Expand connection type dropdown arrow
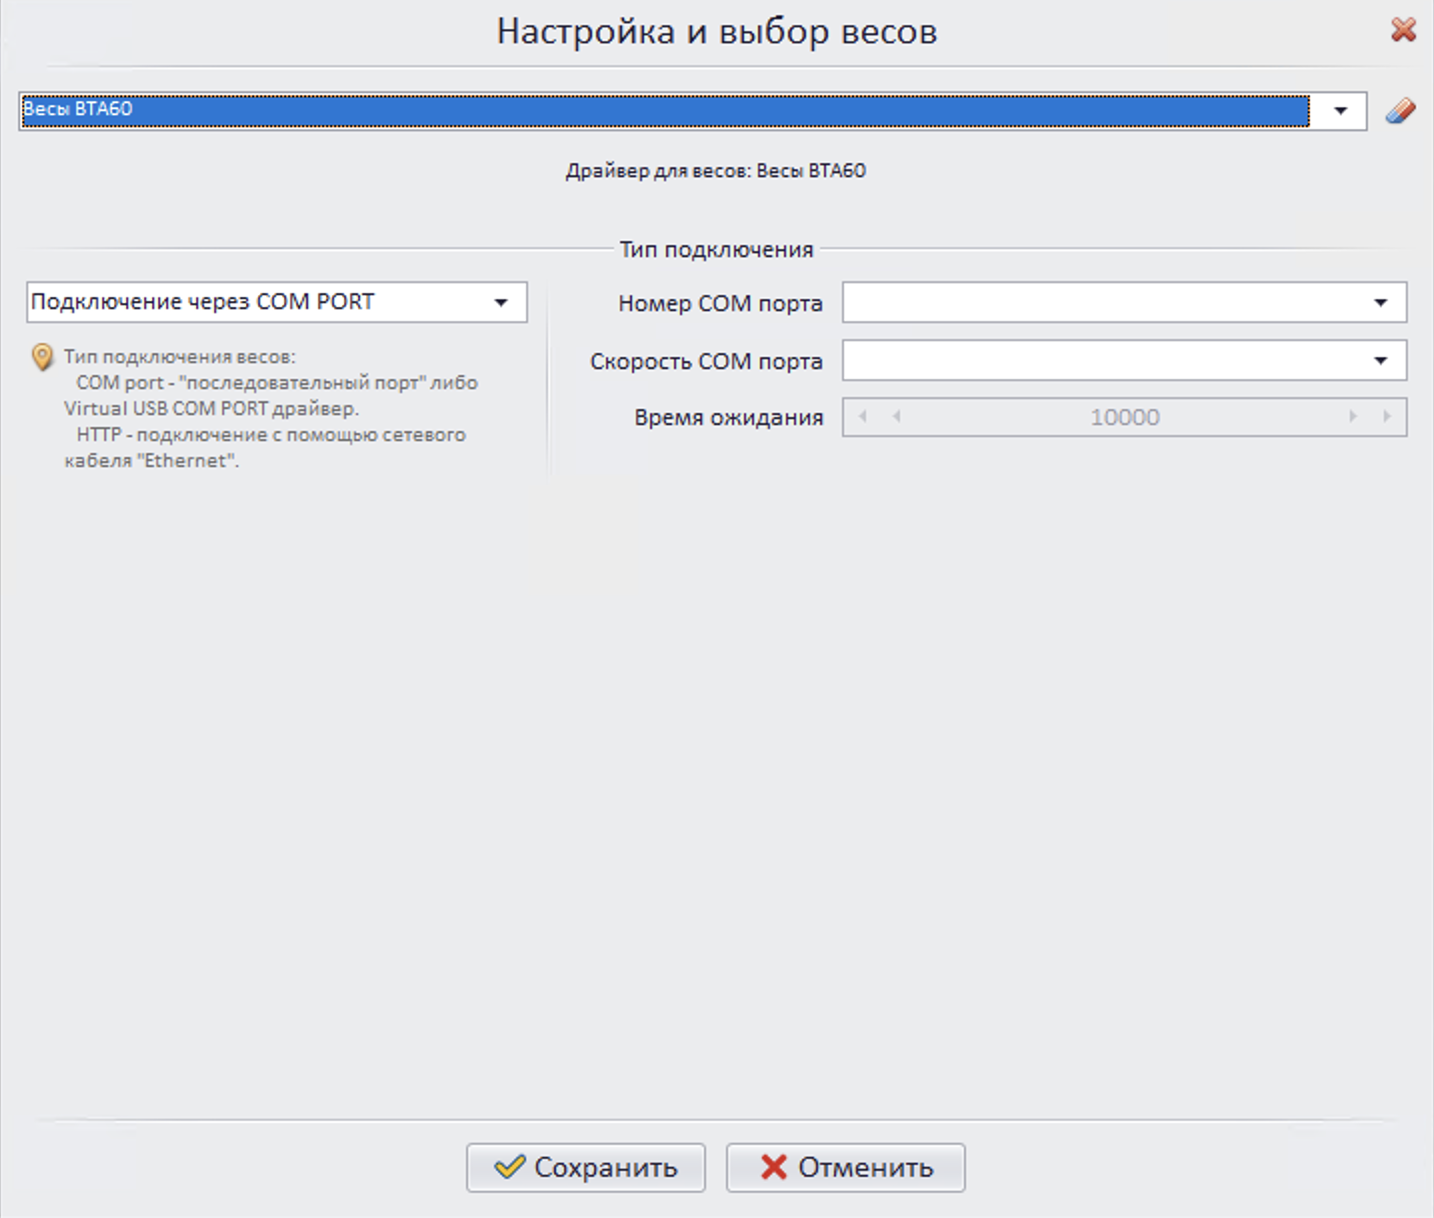 tap(501, 303)
